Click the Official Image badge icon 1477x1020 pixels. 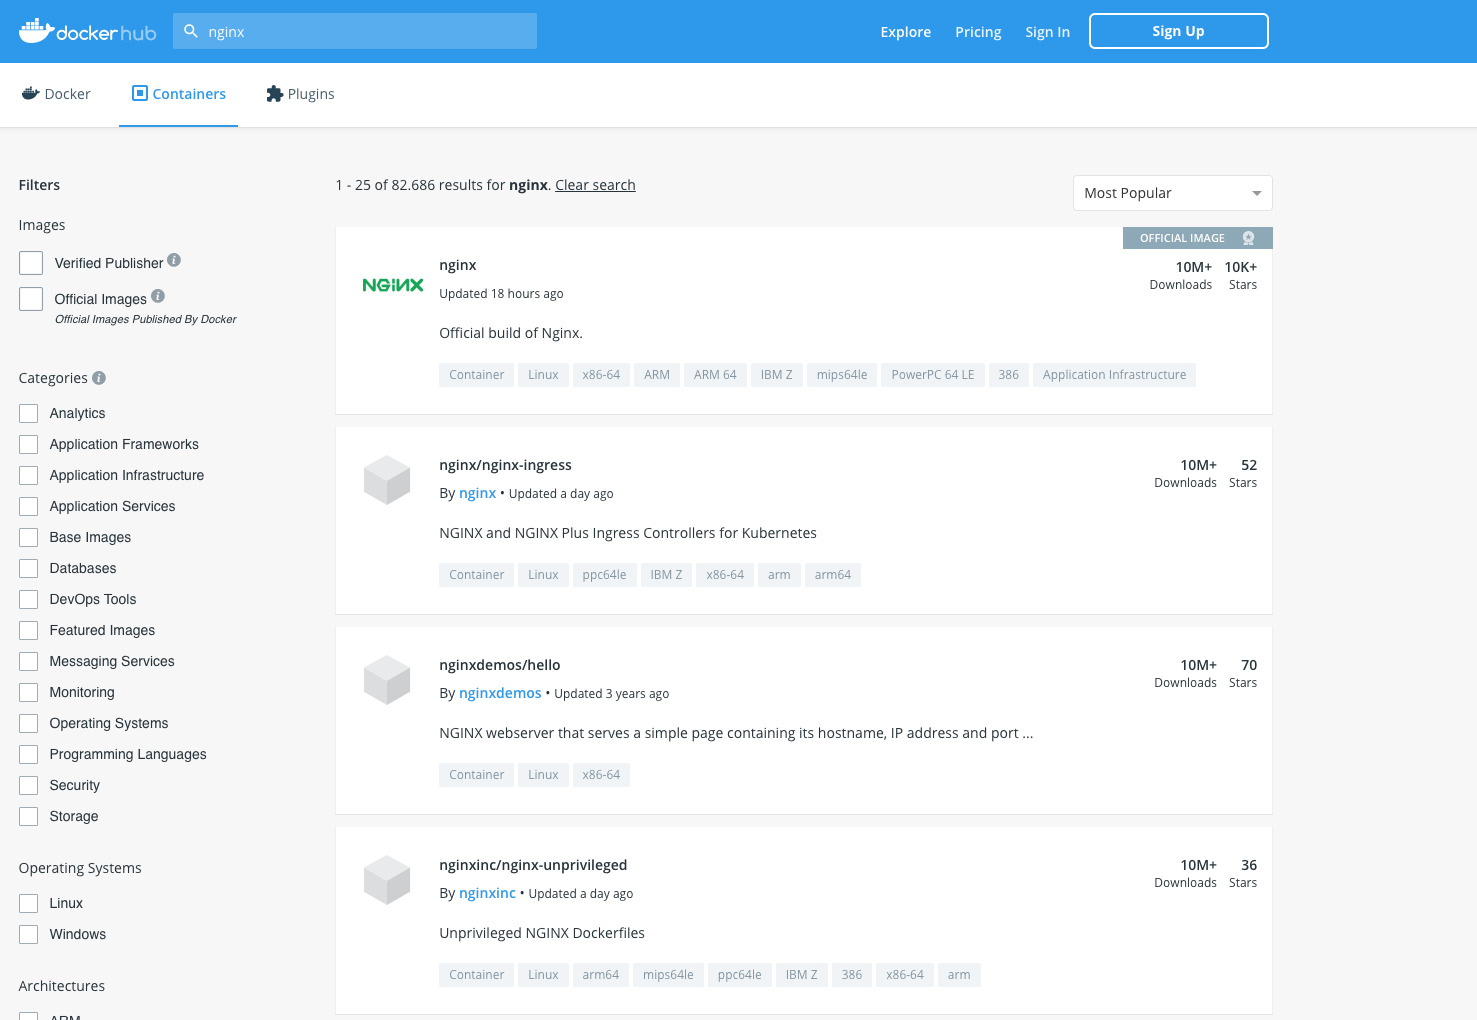click(1248, 238)
